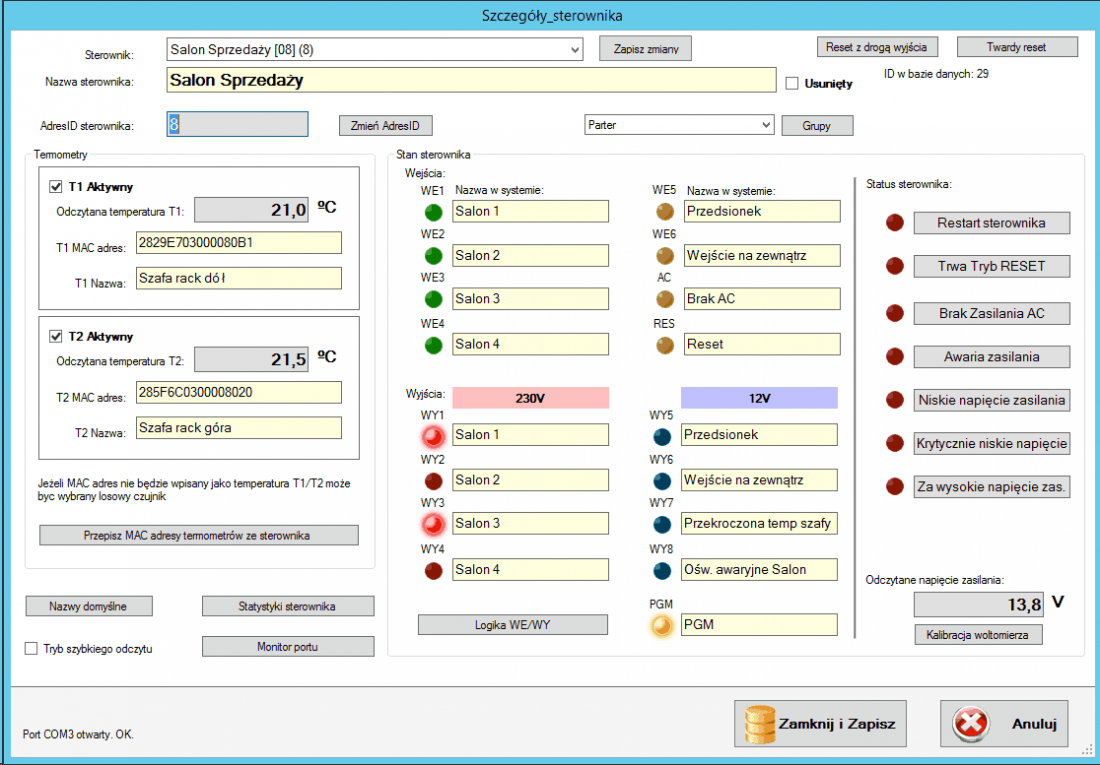Click the WY3 Salon 3 output LED
1100x765 pixels.
pyautogui.click(x=433, y=524)
